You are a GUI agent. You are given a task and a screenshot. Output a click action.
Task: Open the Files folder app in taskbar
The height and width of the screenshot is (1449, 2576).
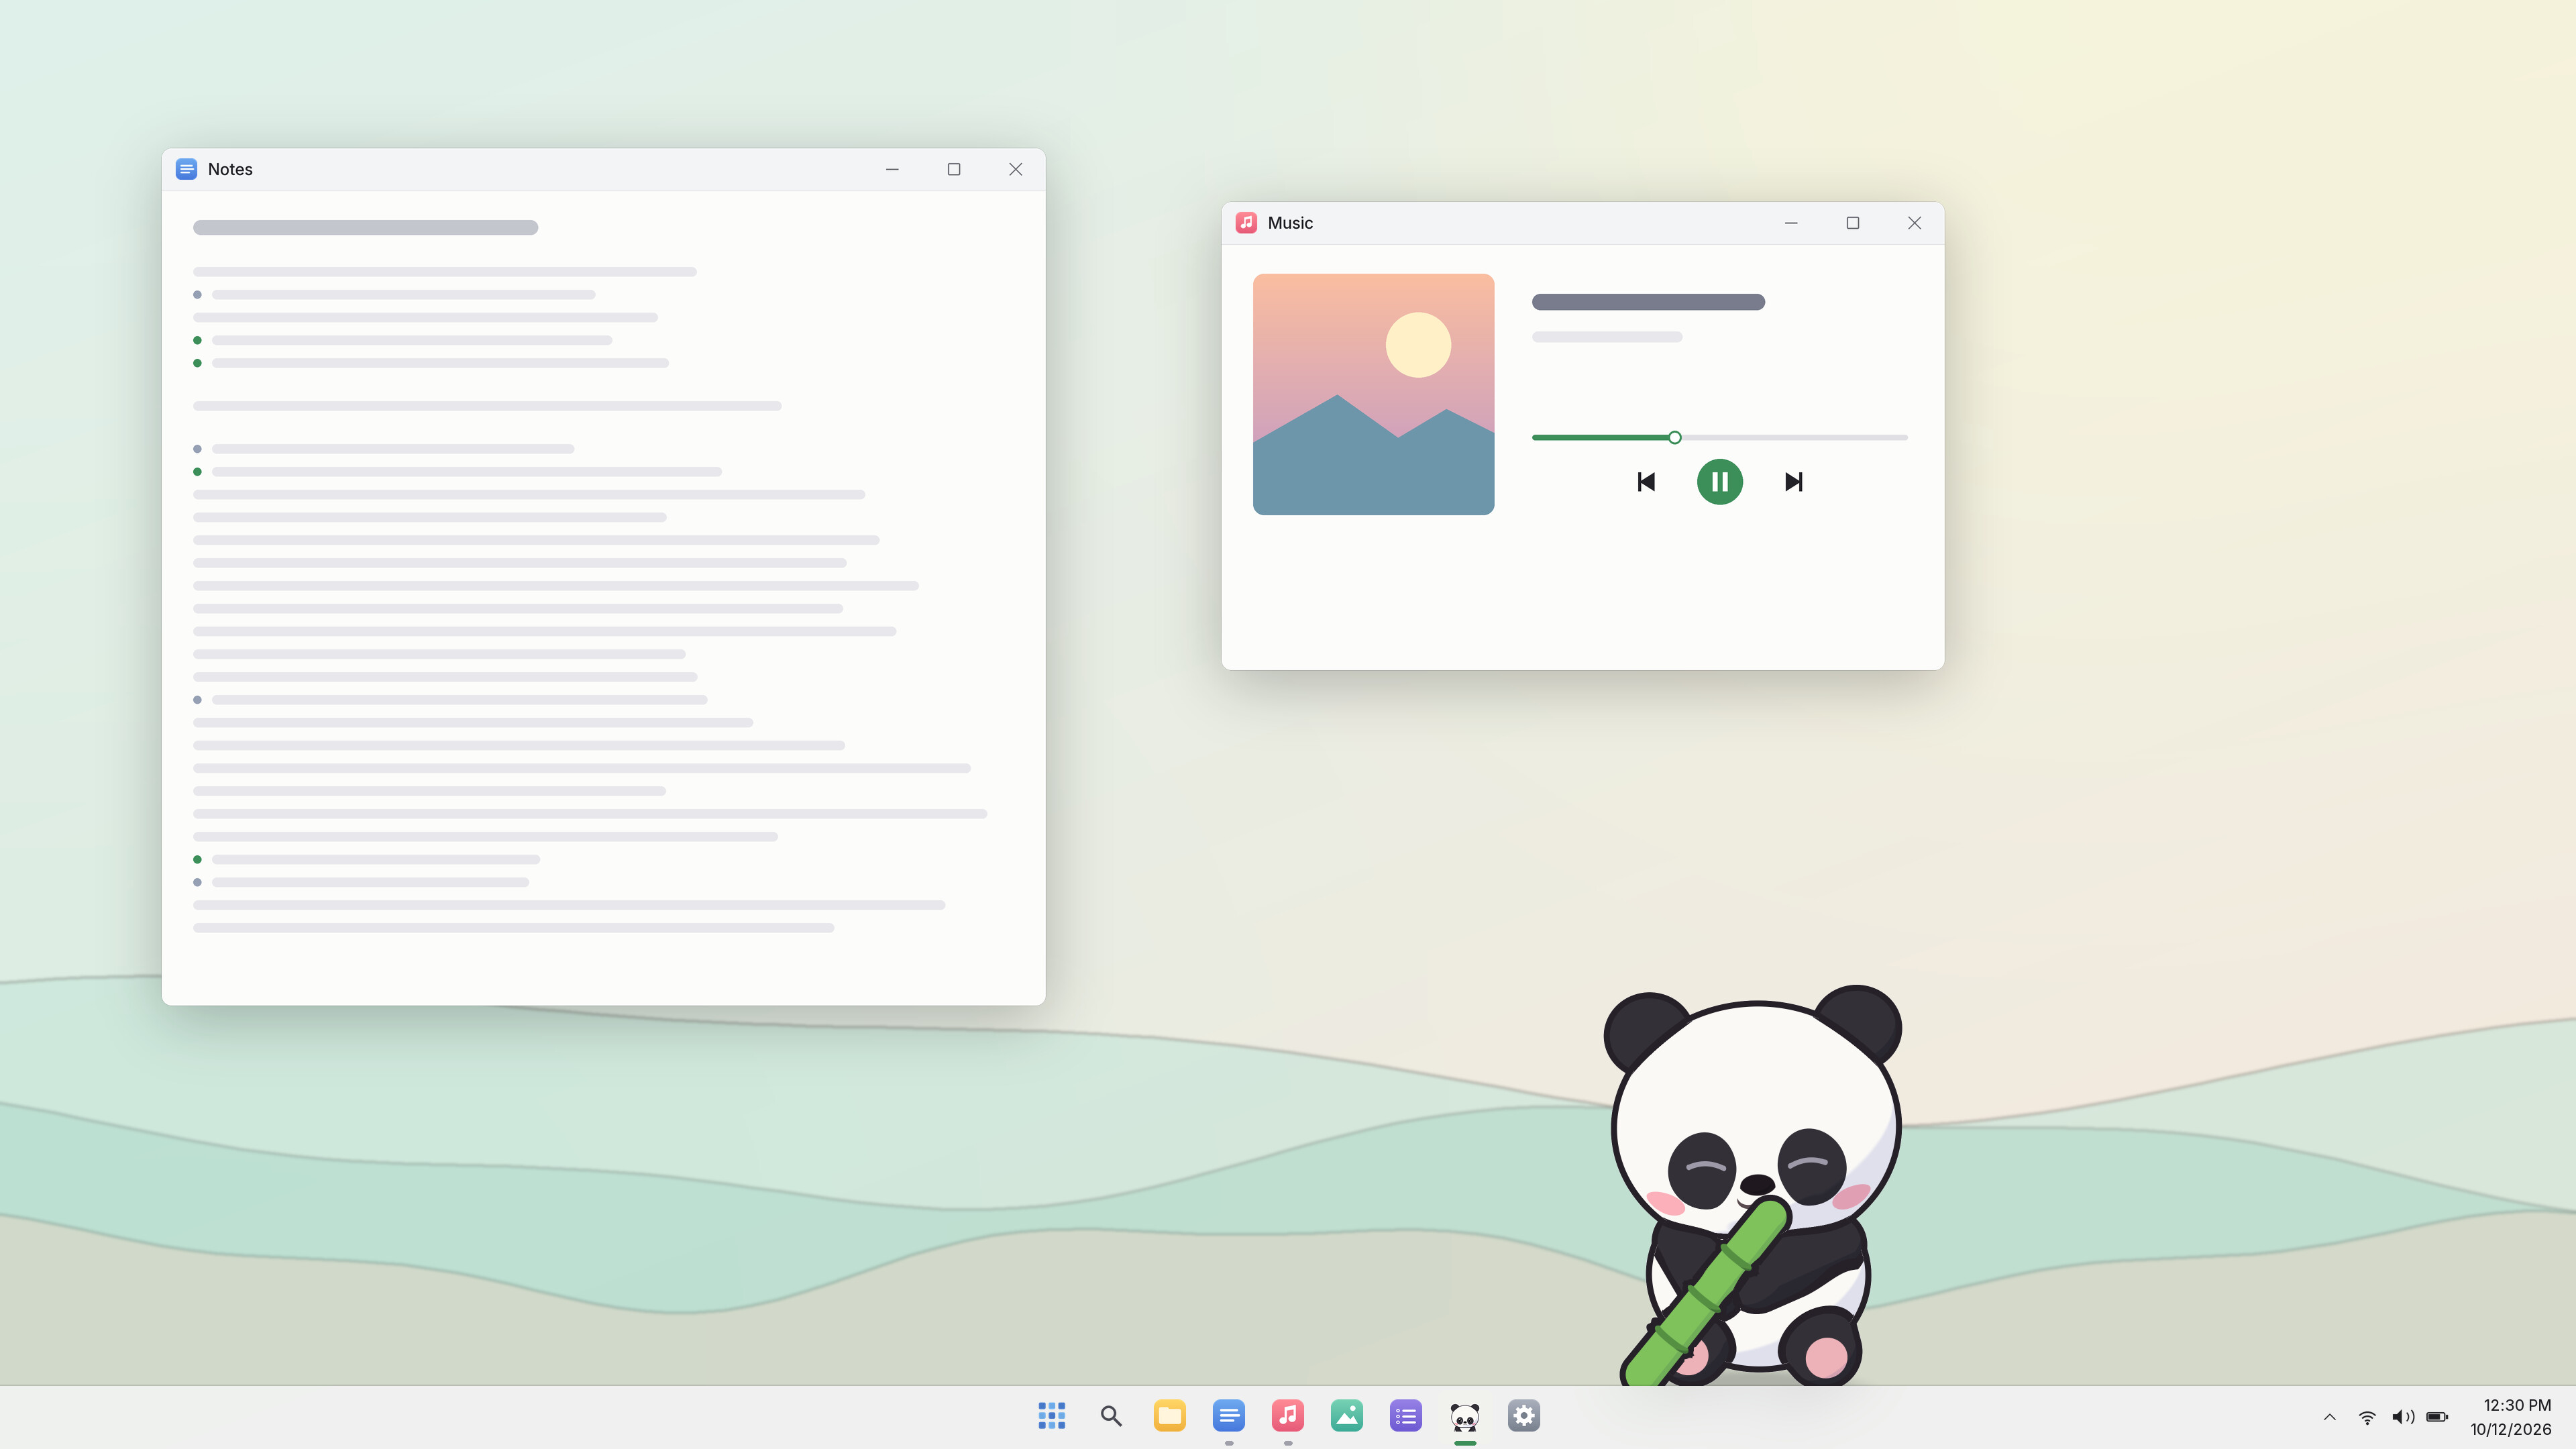point(1169,1415)
